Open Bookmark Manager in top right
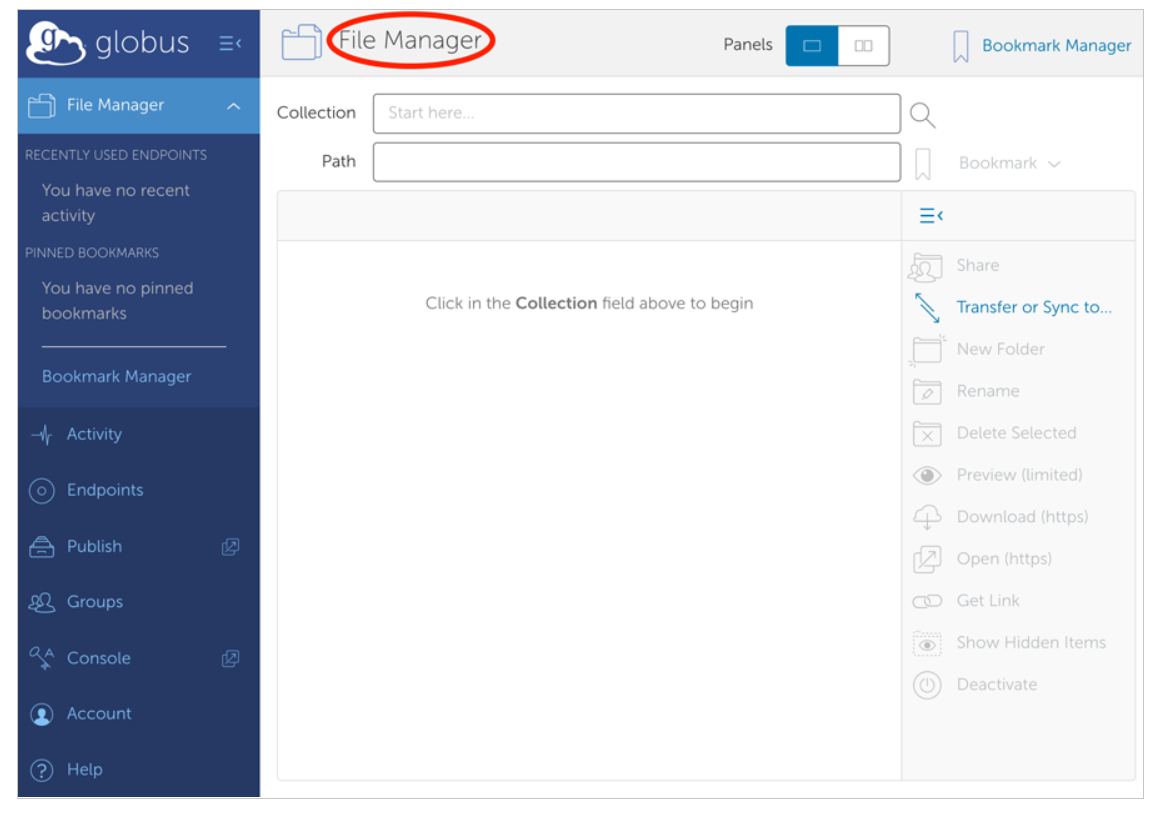Image resolution: width=1163 pixels, height=817 pixels. tap(1056, 46)
